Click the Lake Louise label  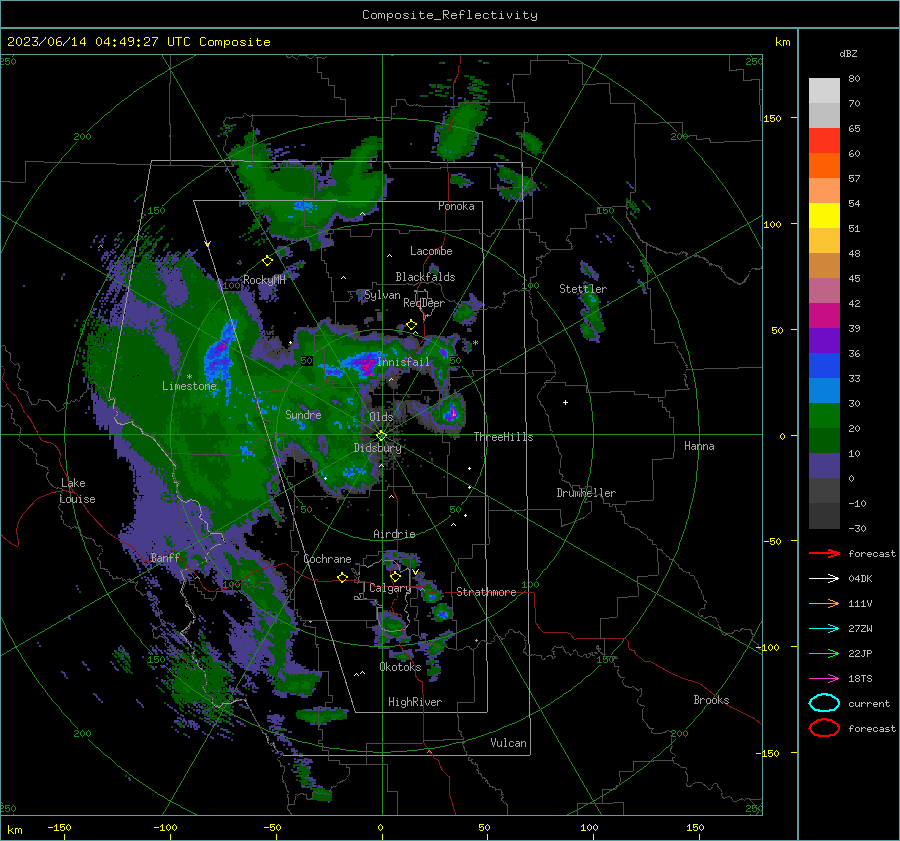77,491
